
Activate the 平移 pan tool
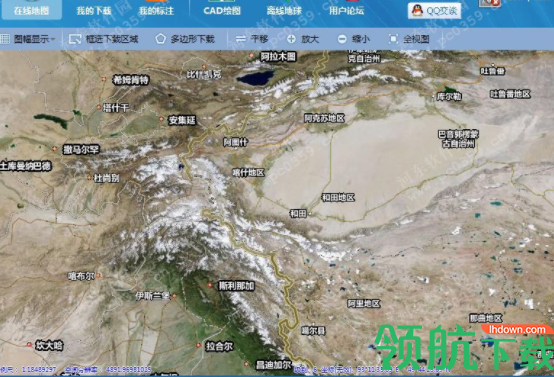(x=252, y=39)
